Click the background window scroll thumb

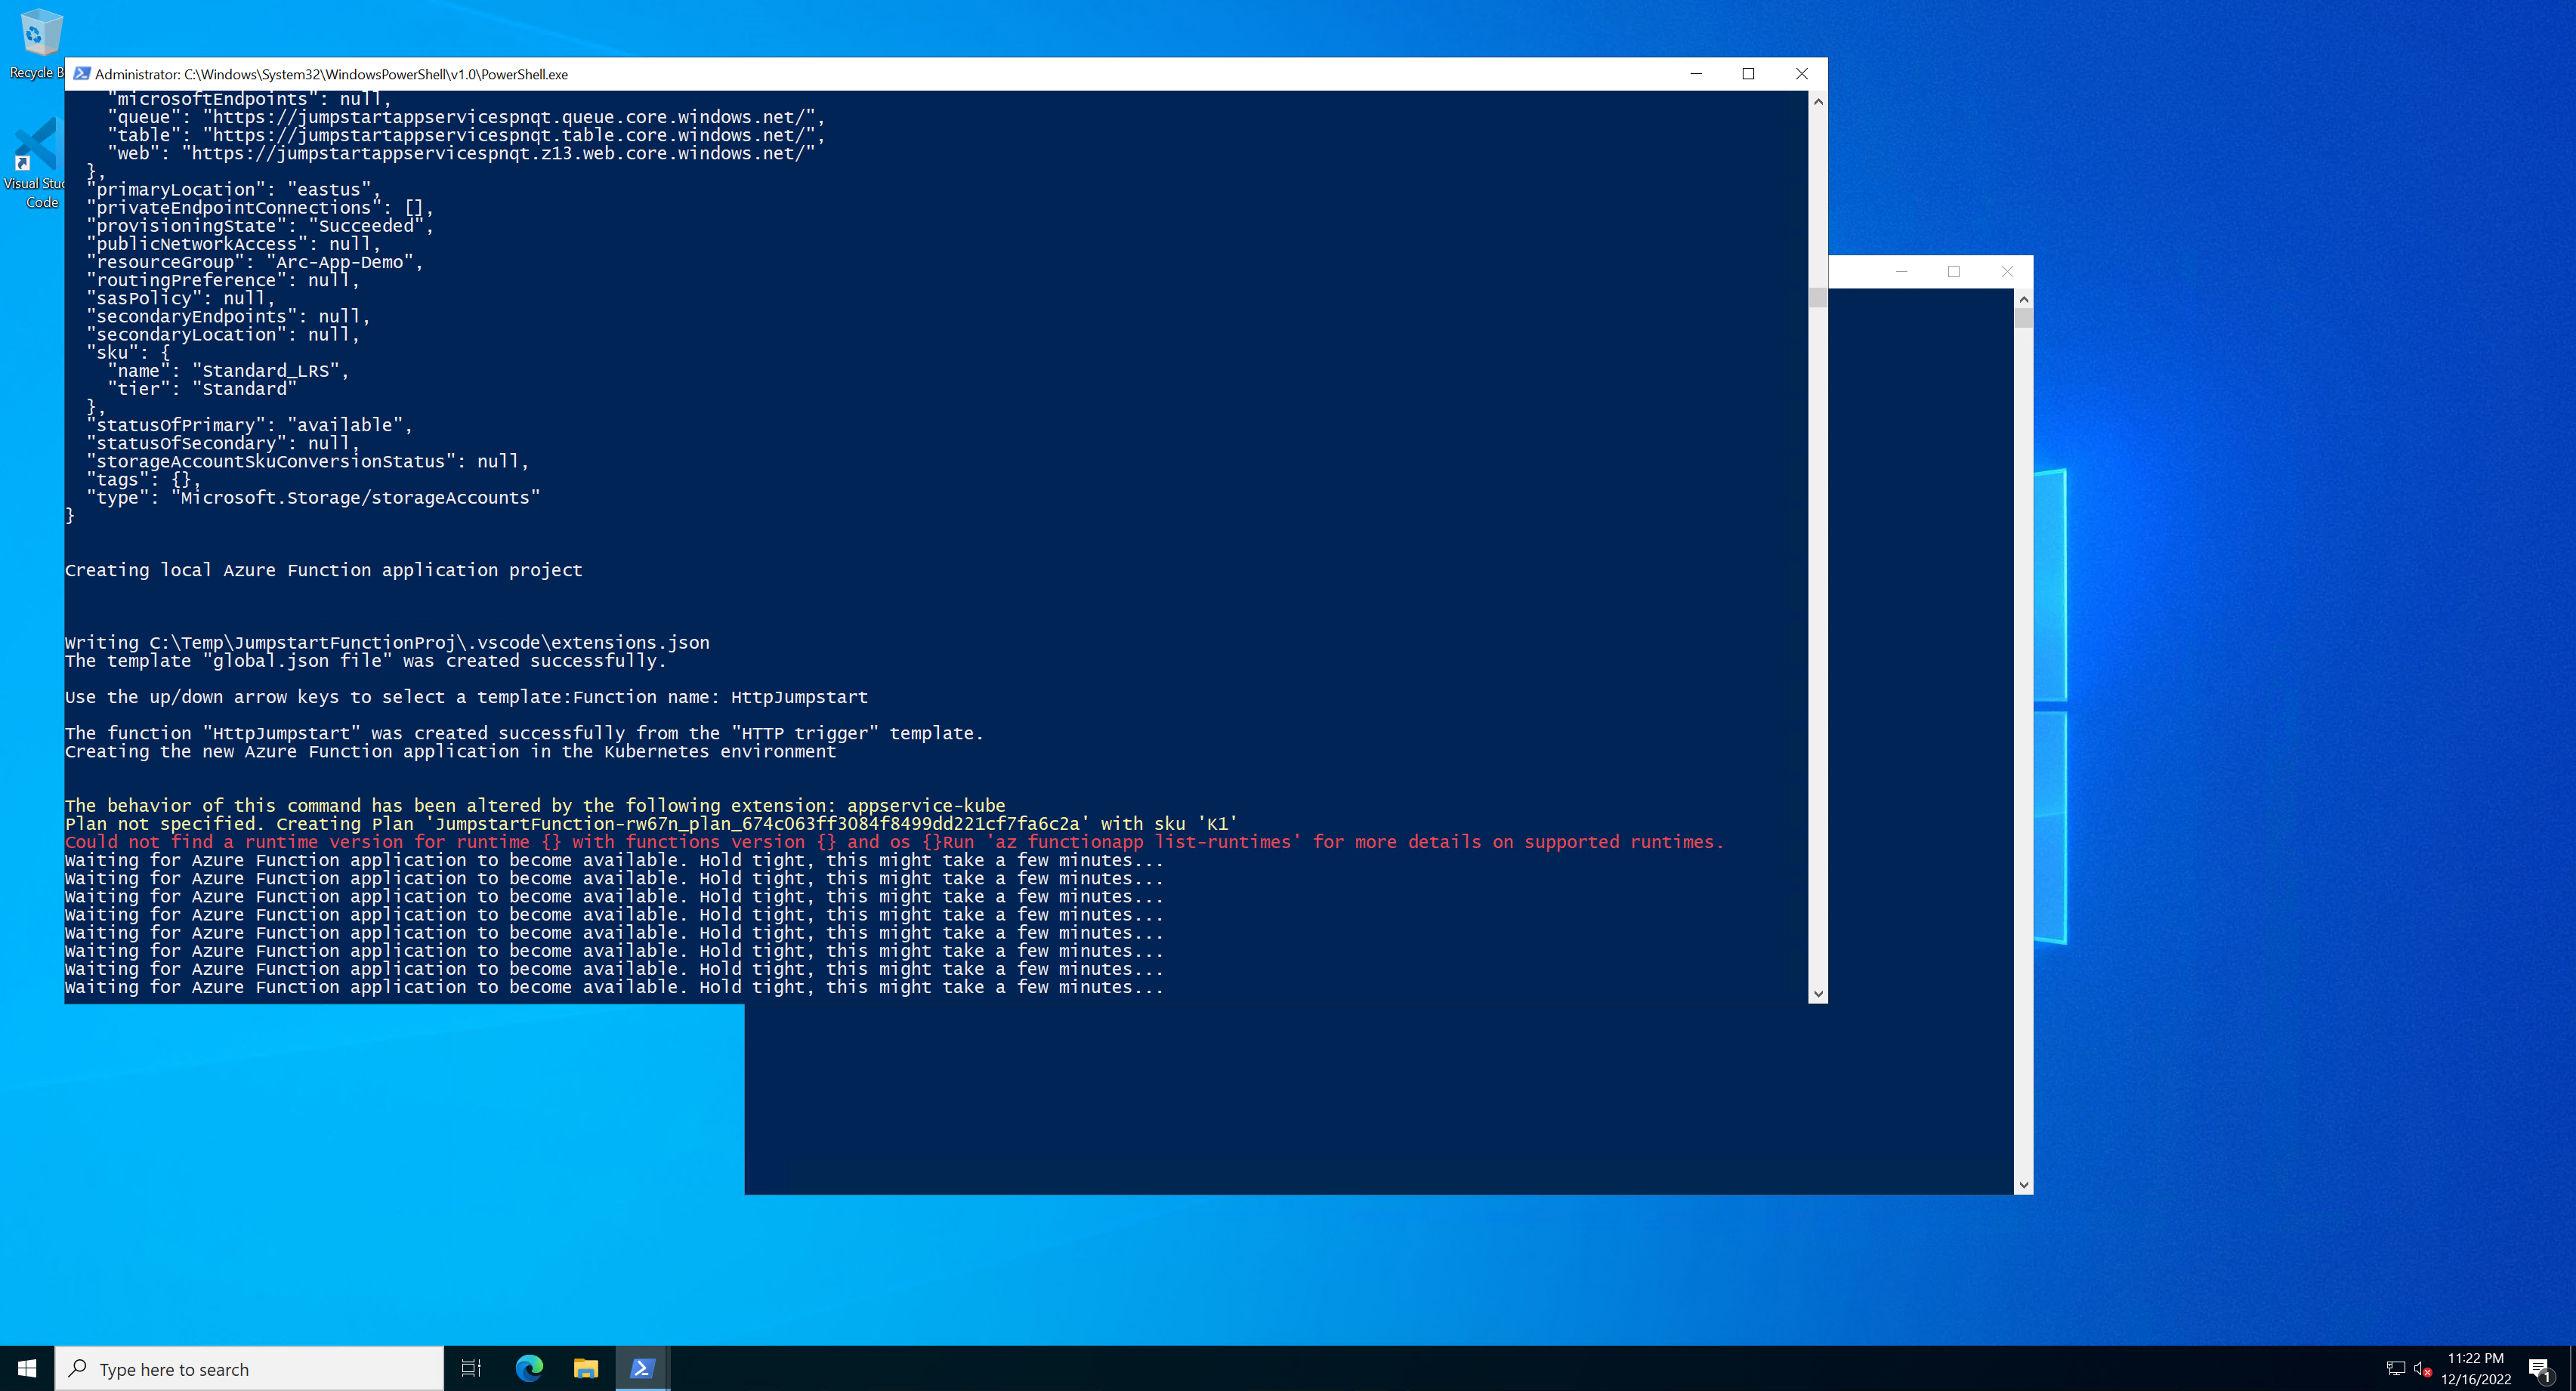coord(2023,318)
